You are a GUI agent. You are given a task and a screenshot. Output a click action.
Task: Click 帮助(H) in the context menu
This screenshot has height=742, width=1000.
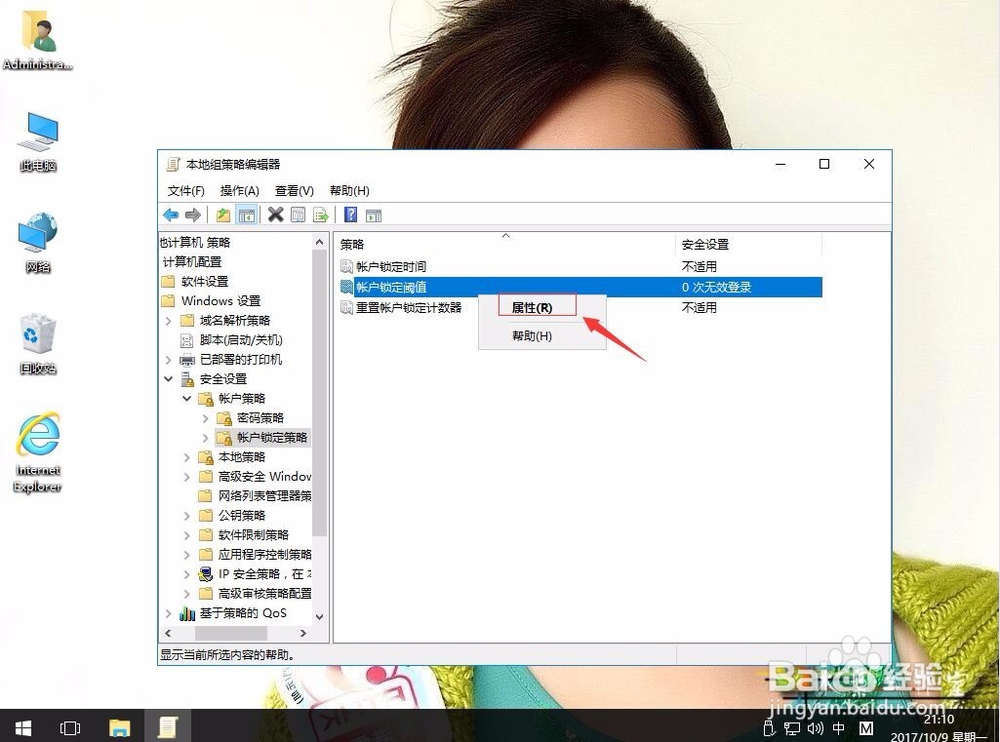point(534,336)
